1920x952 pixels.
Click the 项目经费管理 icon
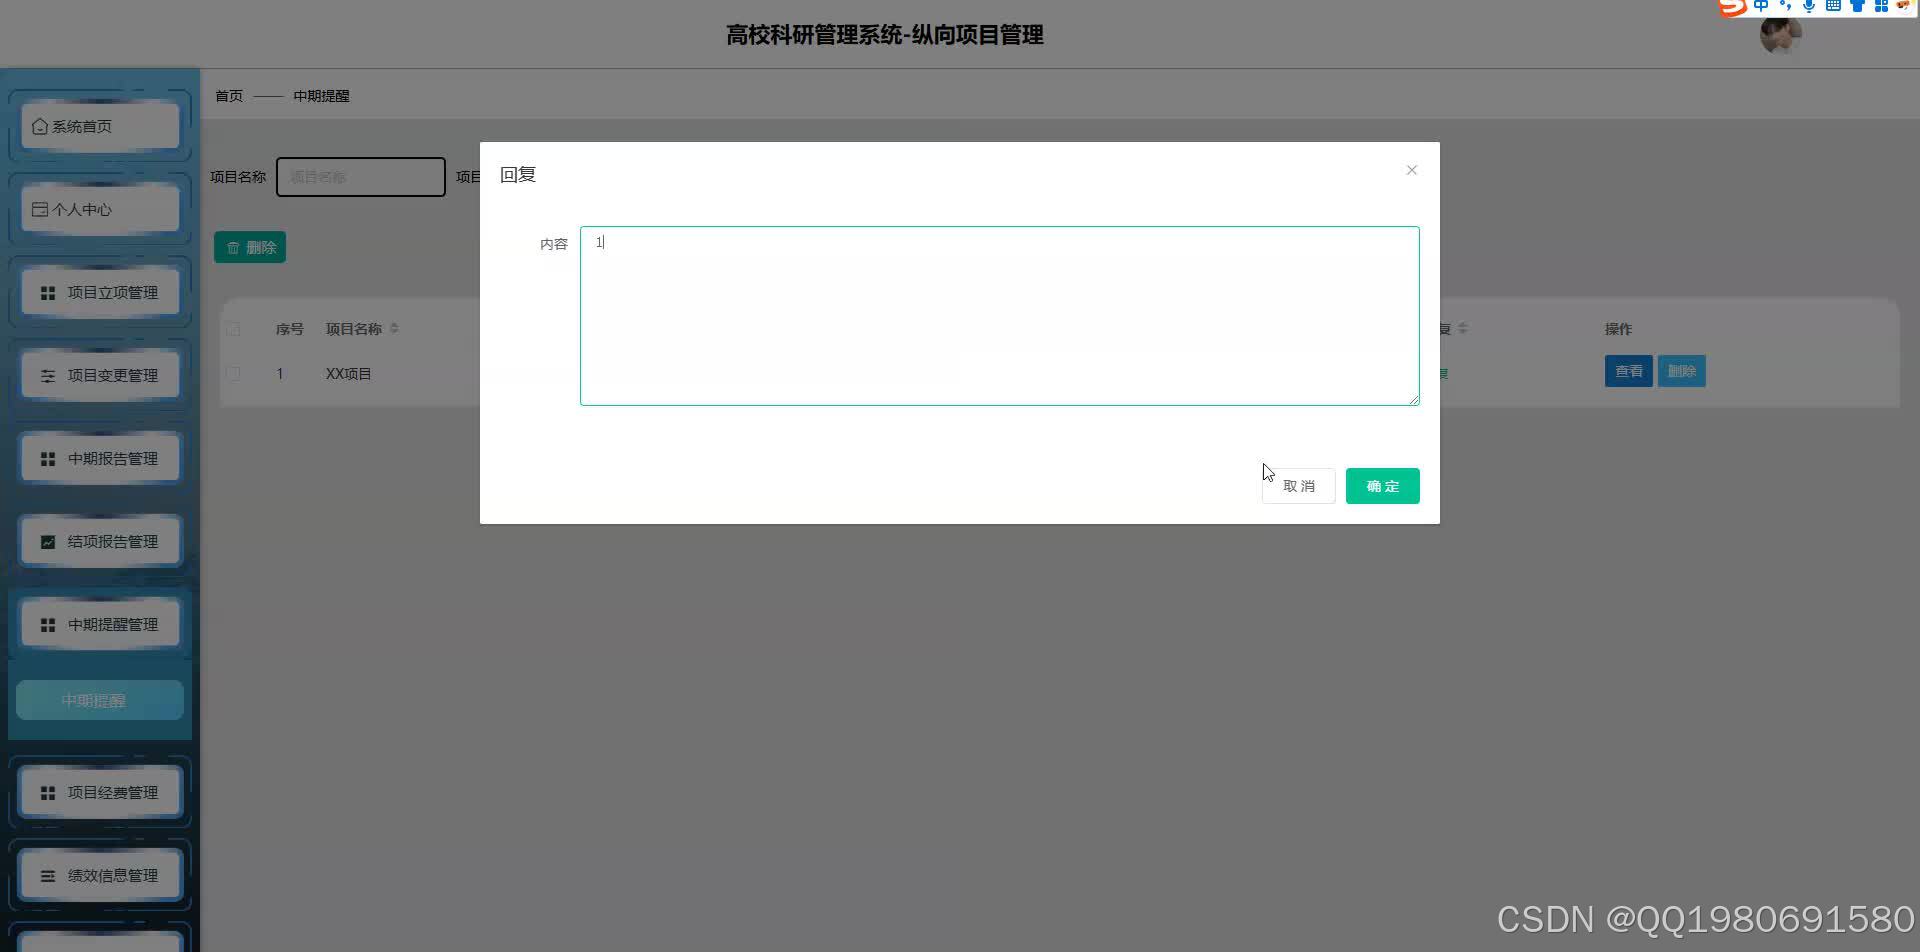47,791
